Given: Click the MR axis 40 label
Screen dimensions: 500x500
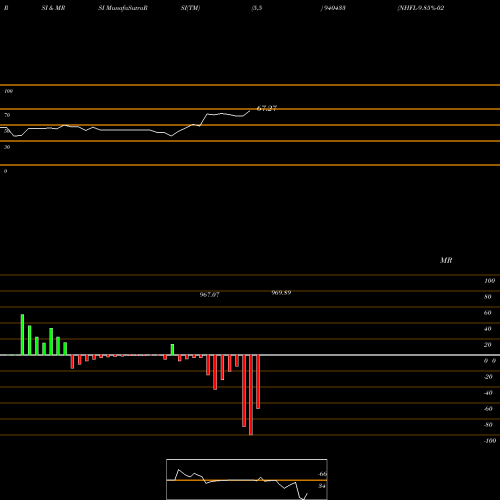Looking at the screenshot, I should click(x=488, y=329).
